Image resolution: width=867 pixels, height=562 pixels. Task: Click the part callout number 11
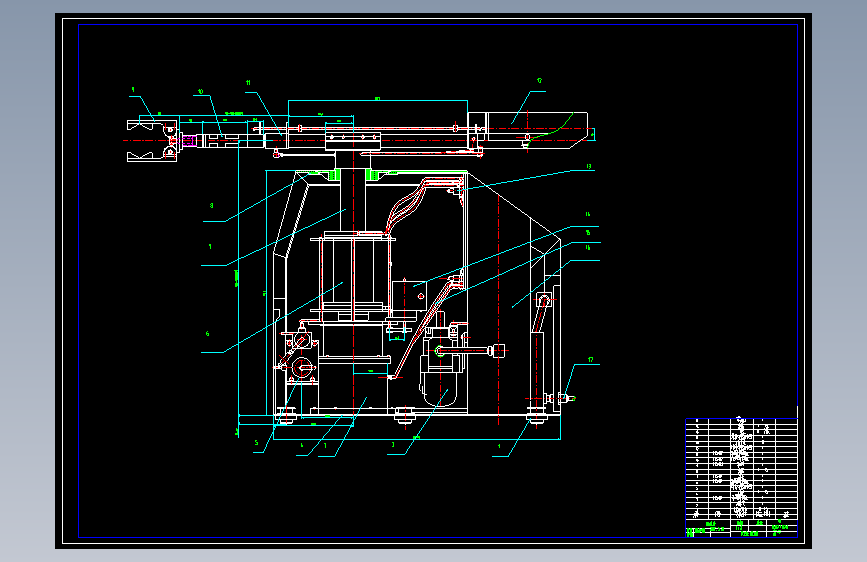pyautogui.click(x=248, y=82)
